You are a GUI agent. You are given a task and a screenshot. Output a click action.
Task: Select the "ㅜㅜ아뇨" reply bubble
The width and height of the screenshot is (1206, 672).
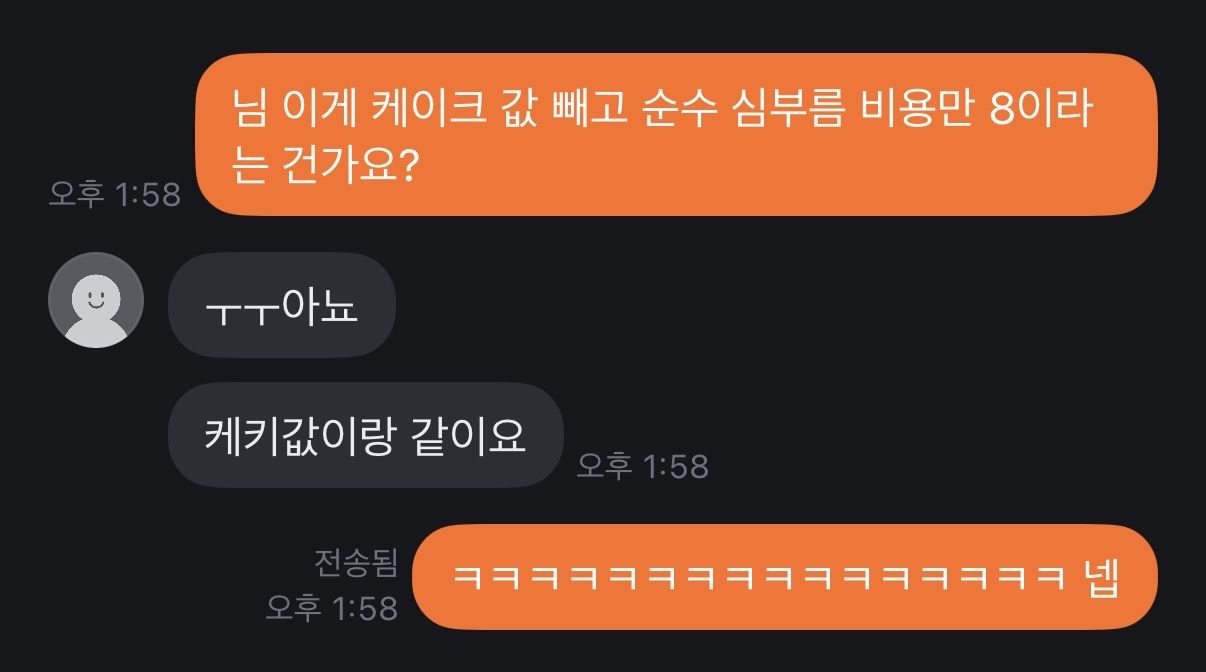point(282,305)
